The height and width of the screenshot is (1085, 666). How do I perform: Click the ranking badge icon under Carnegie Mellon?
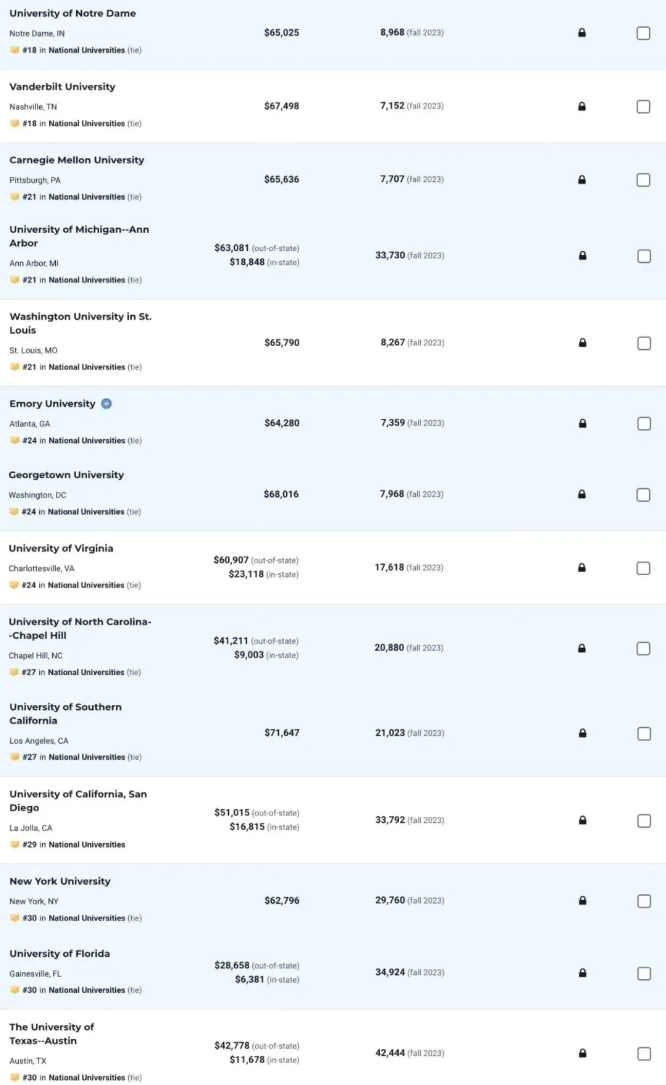tap(15, 197)
